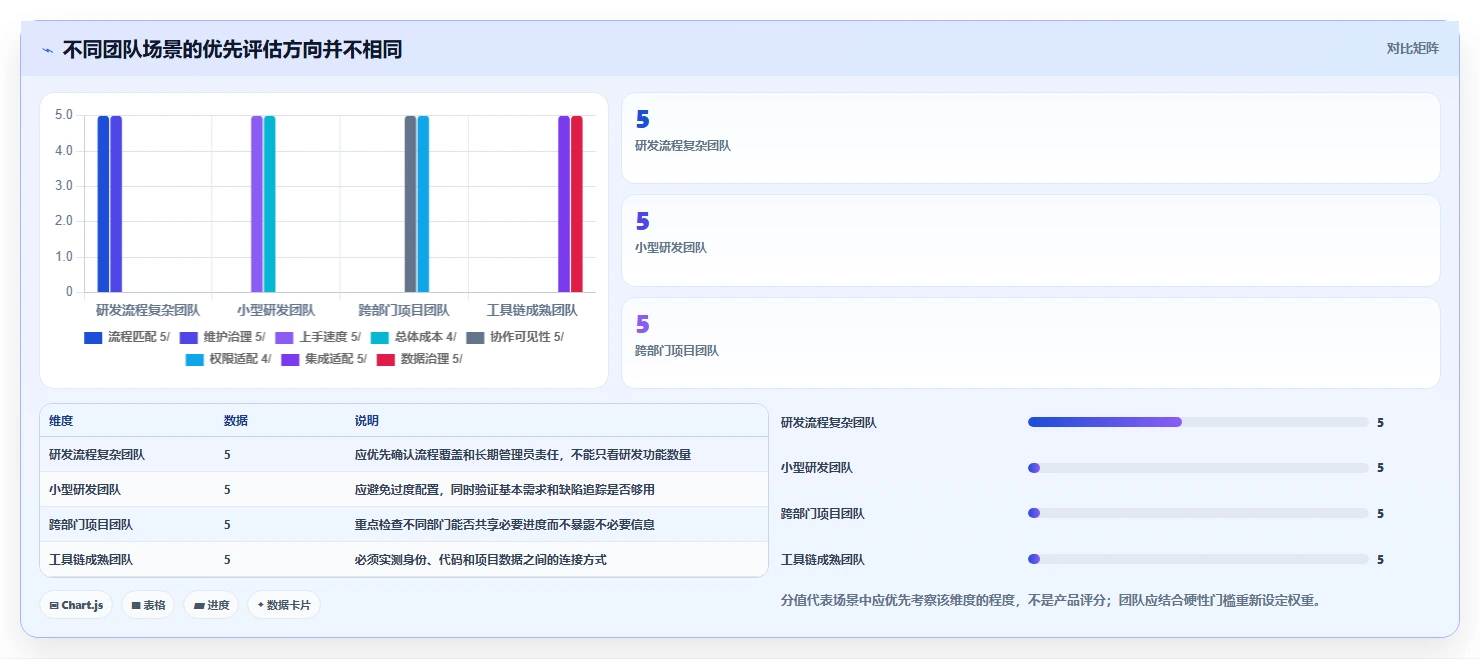Toggle the 维护治理 legend entry
This screenshot has width=1480, height=659.
(x=222, y=337)
